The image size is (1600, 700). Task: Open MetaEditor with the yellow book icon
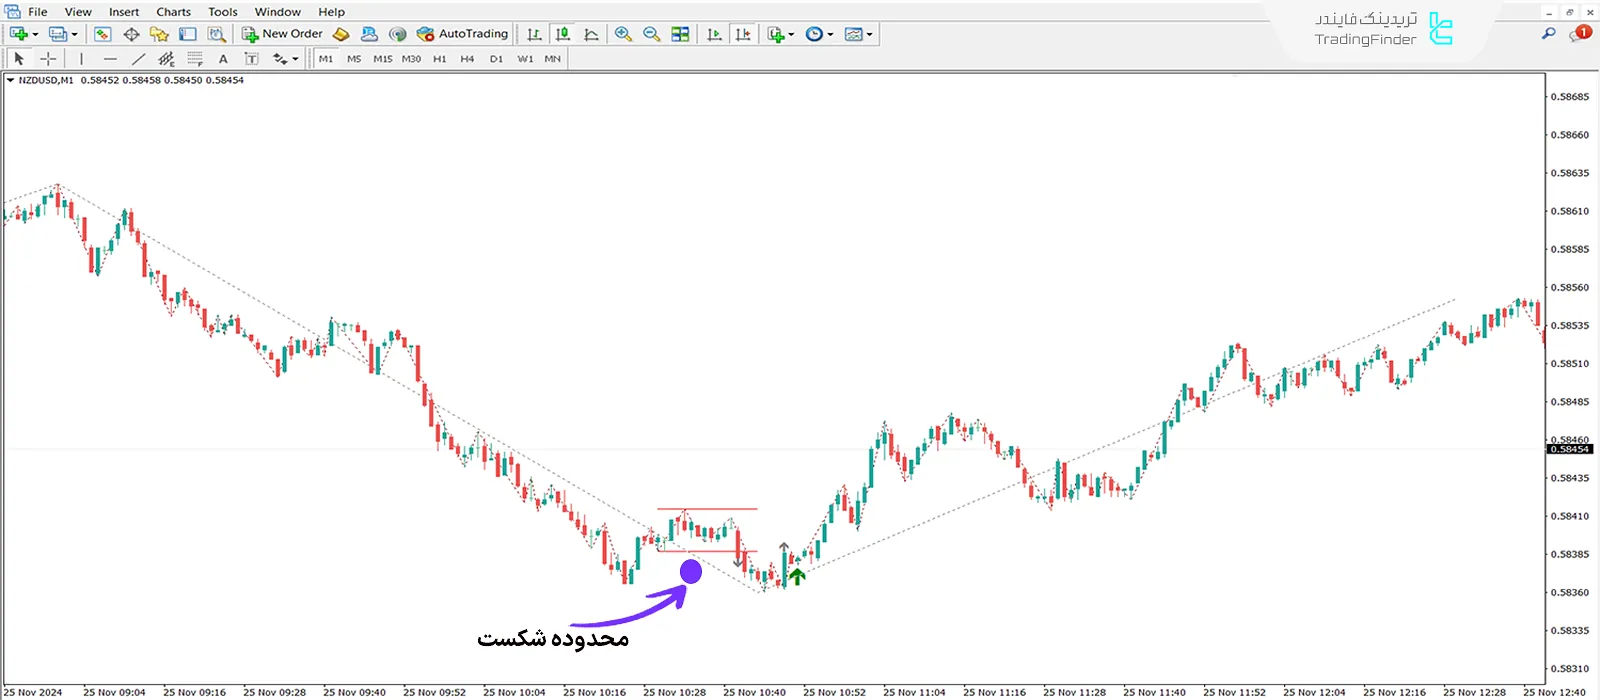[341, 34]
